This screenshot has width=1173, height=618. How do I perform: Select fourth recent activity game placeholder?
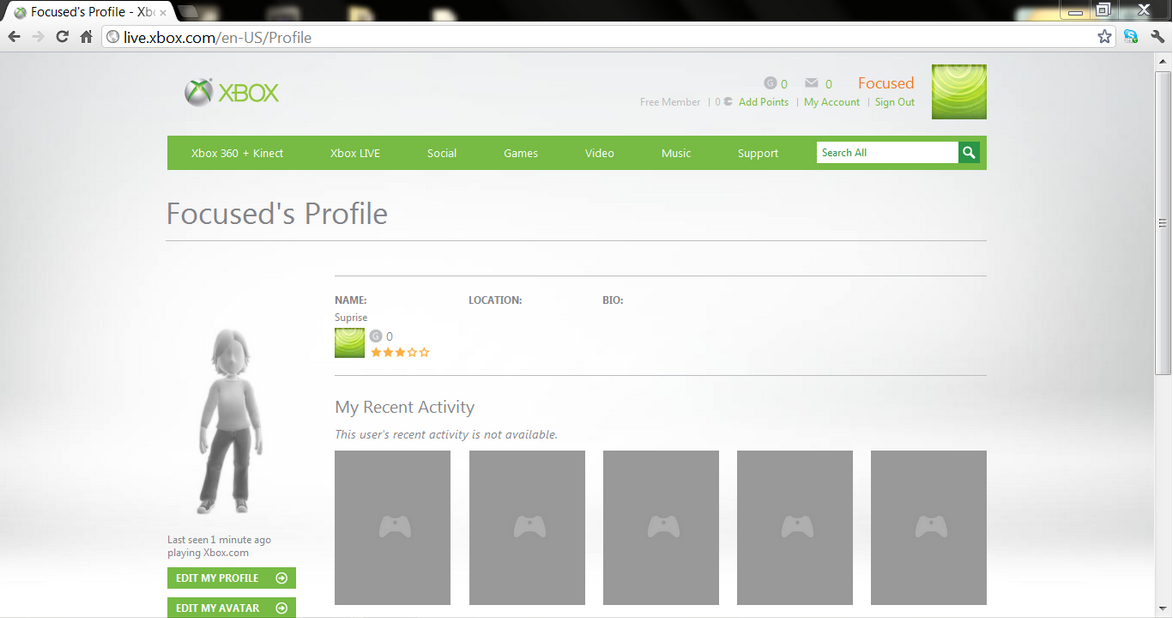click(x=794, y=527)
